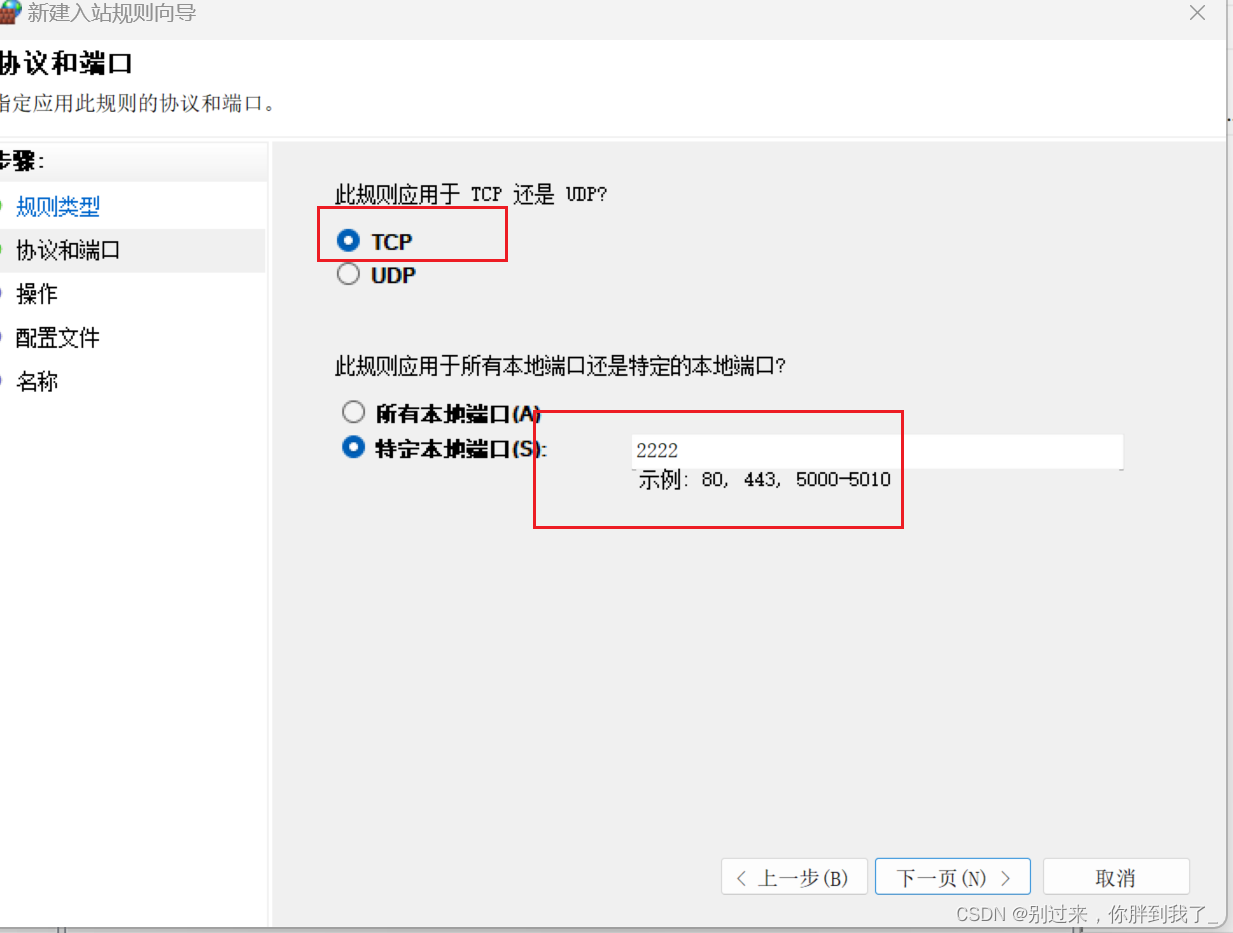Click the green bullet beside 规则类型
The width and height of the screenshot is (1233, 933).
coord(5,206)
